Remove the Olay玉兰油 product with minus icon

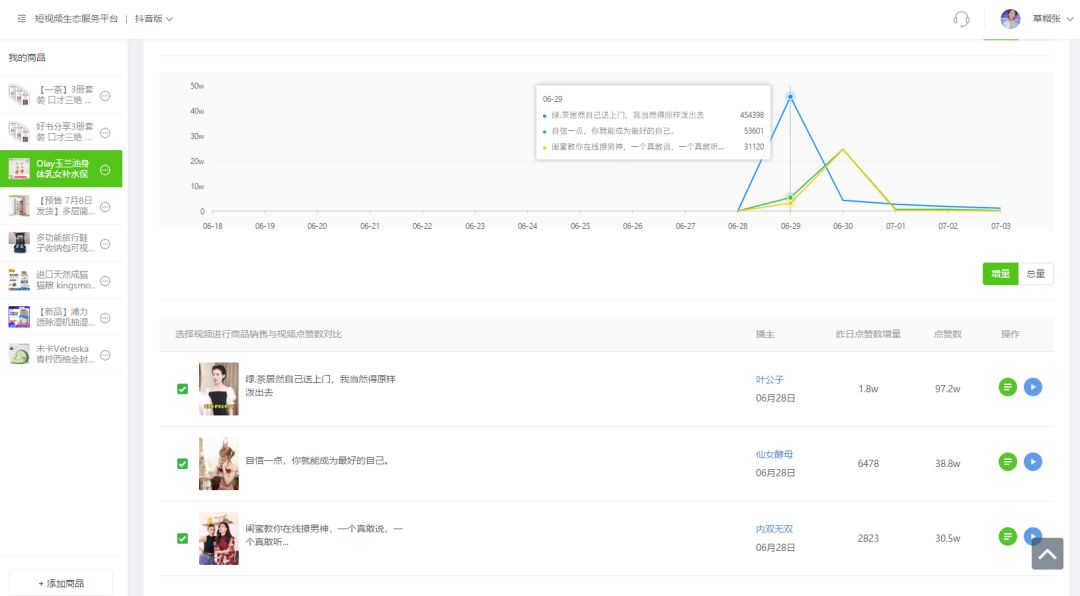105,170
